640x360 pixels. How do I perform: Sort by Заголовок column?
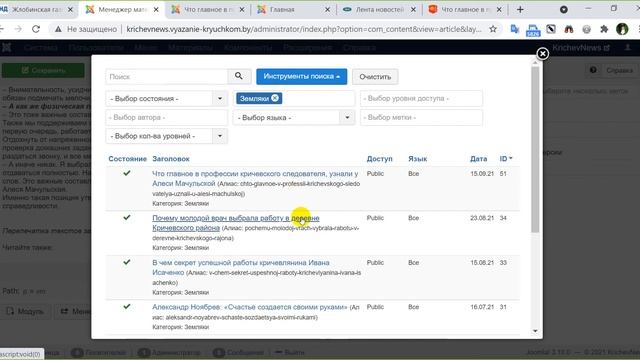pyautogui.click(x=171, y=159)
